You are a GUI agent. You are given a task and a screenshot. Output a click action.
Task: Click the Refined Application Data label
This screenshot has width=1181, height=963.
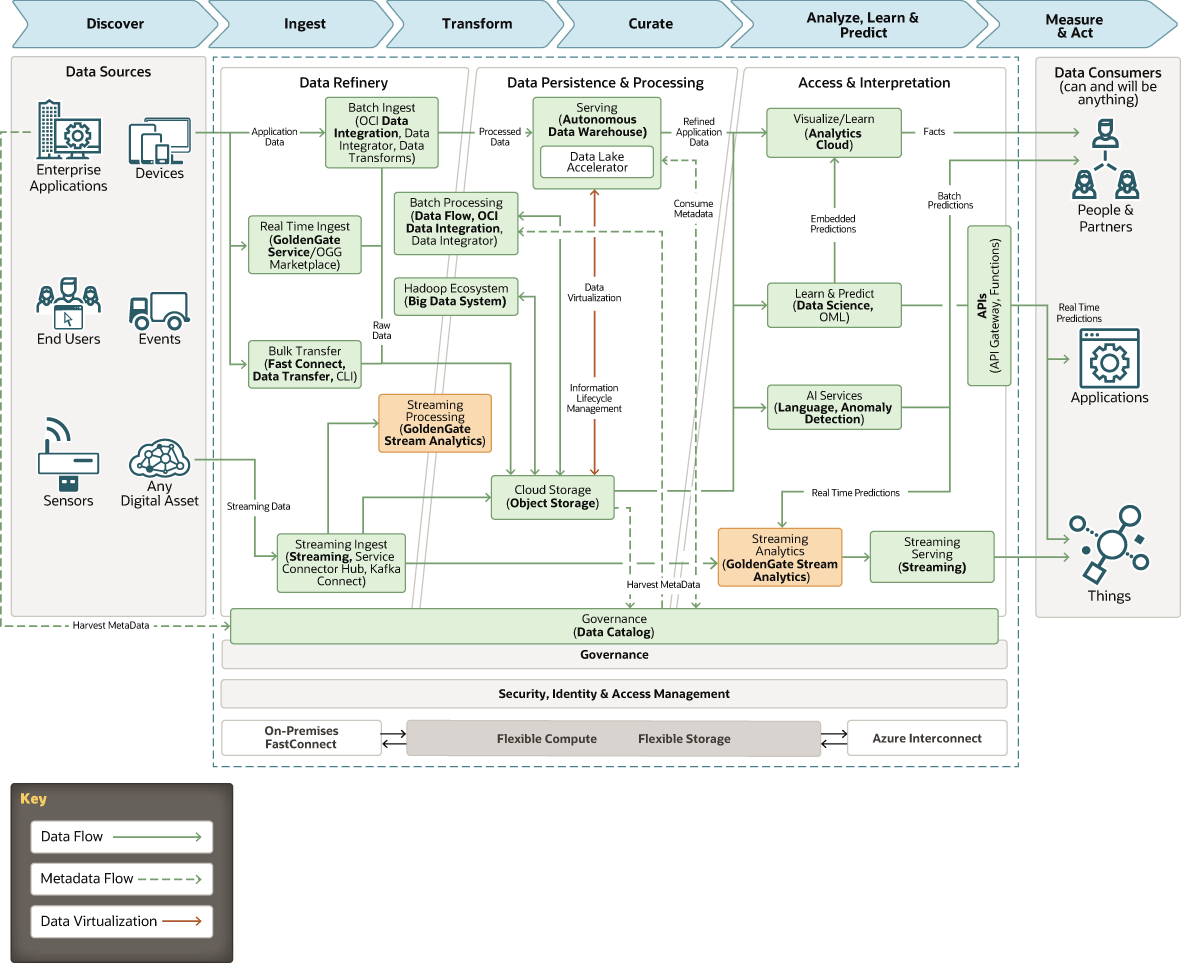point(699,132)
